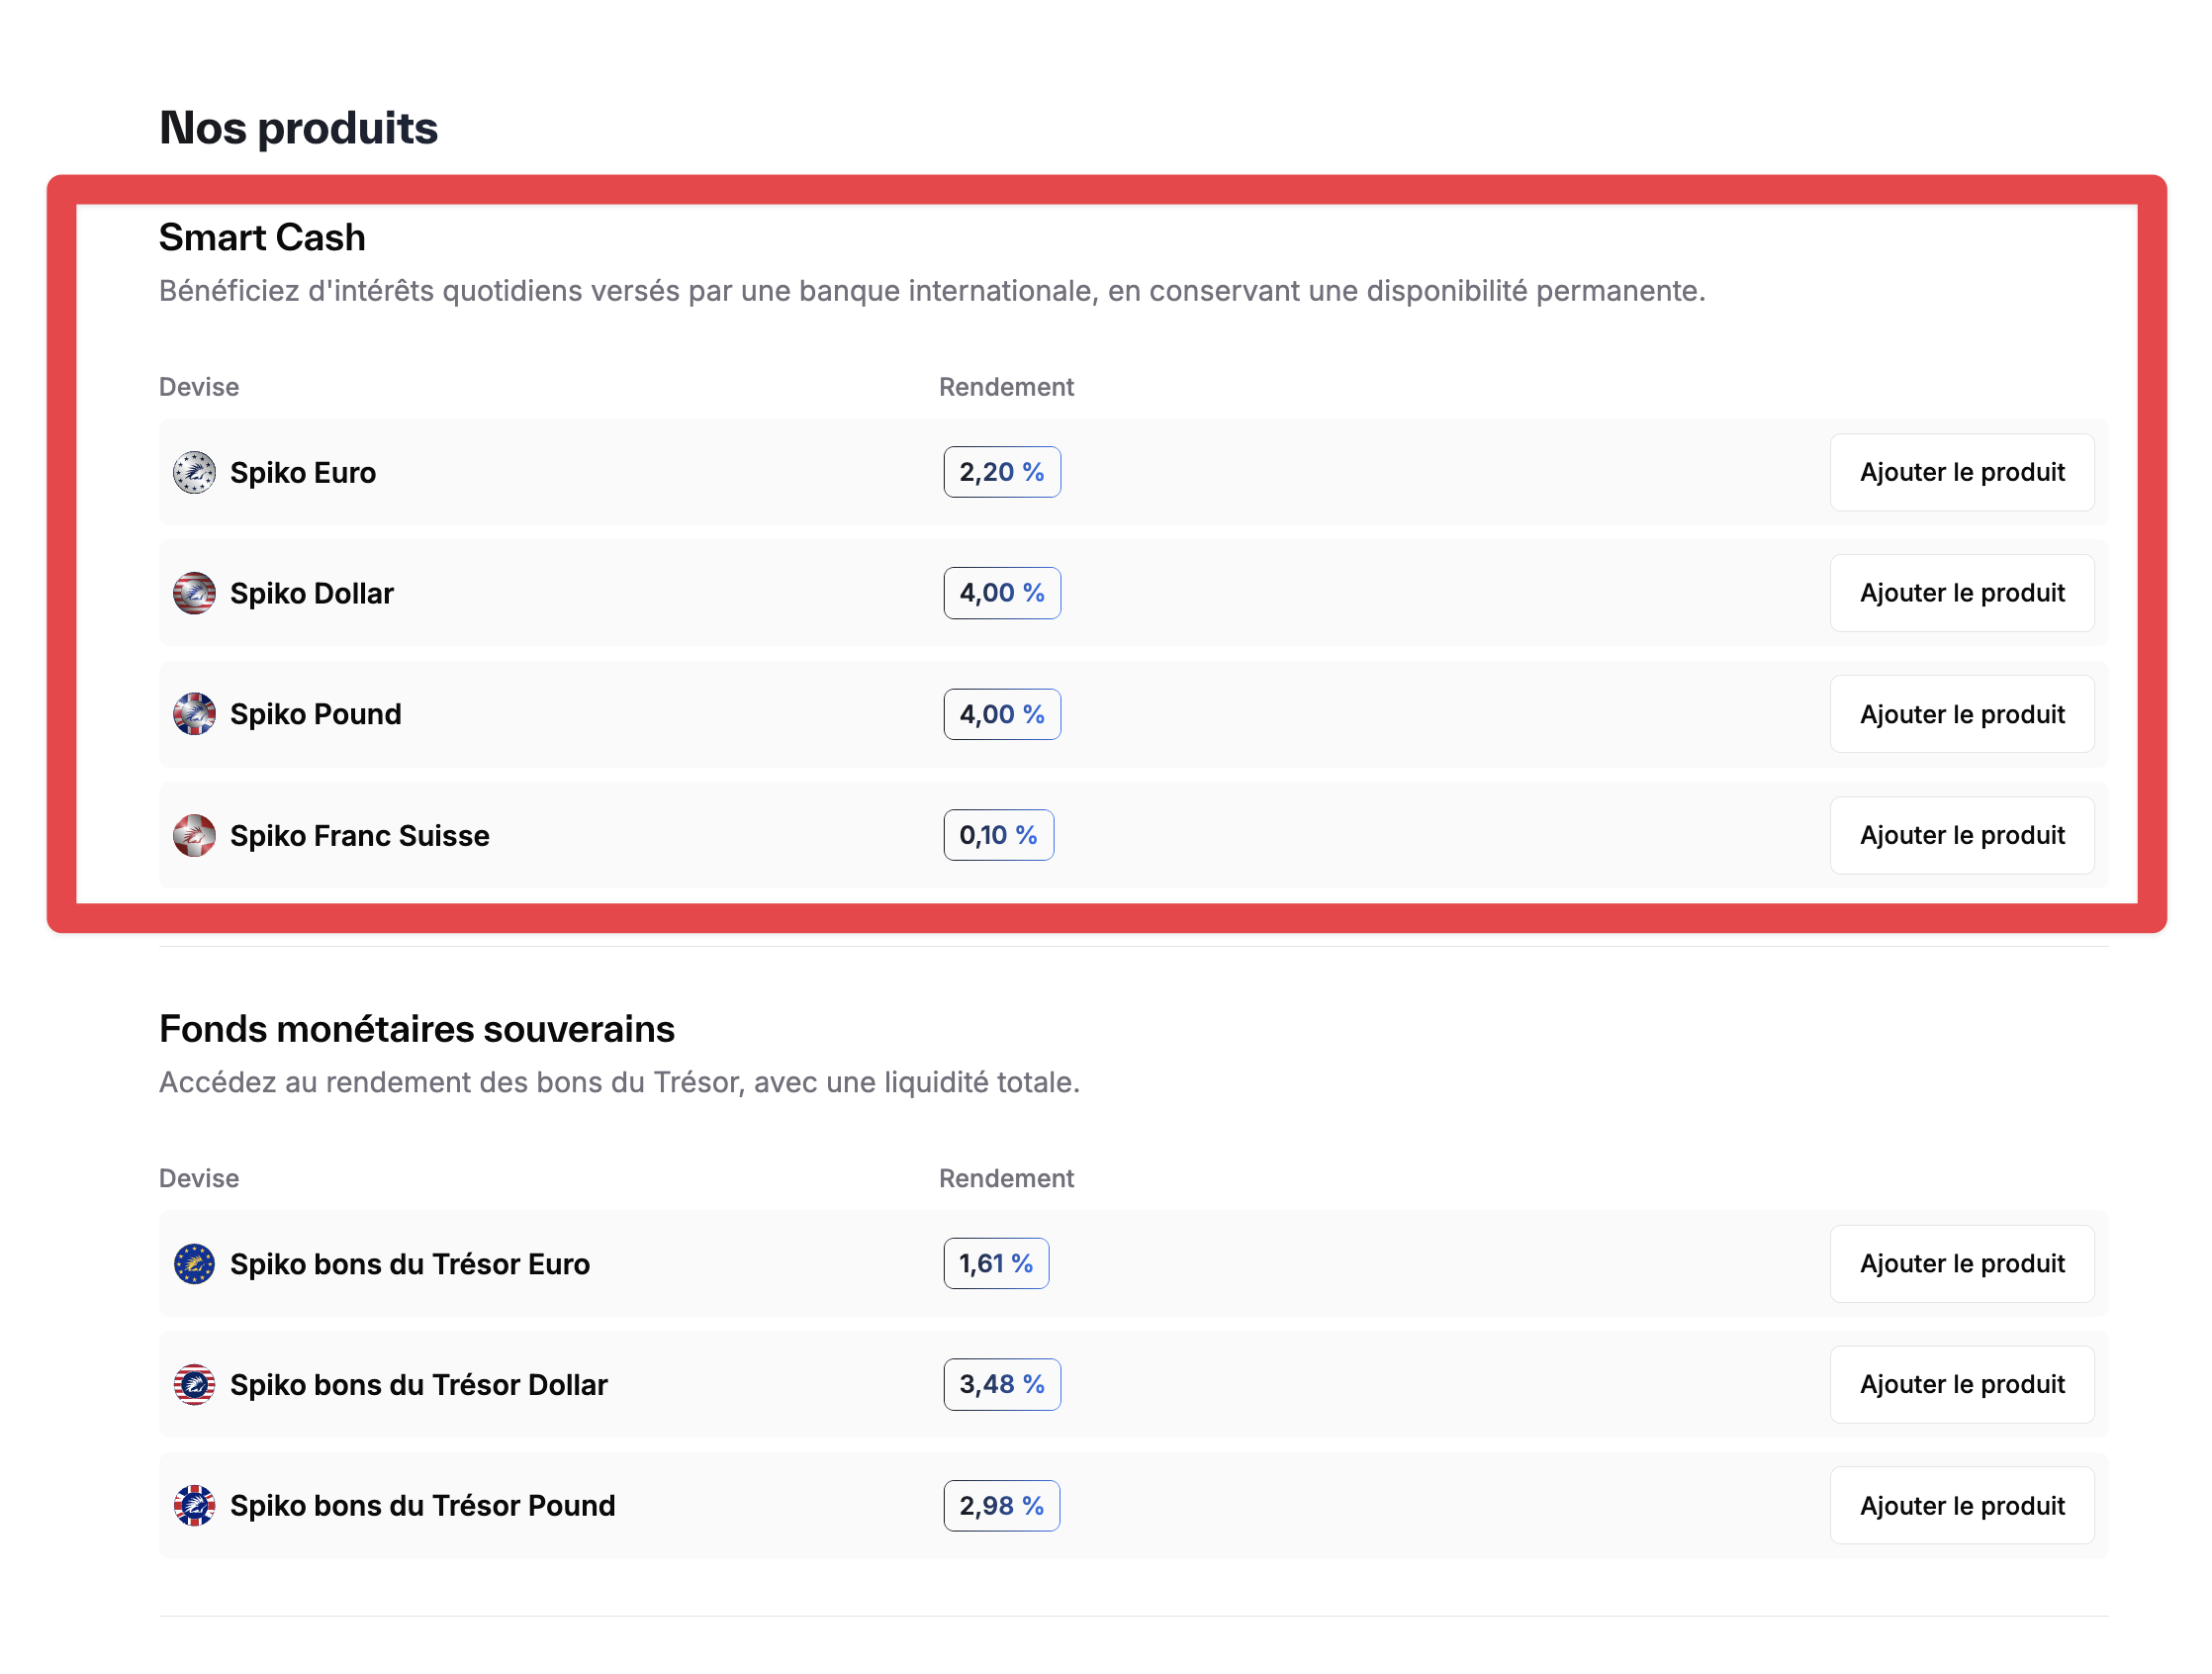2212x1674 pixels.
Task: Add Spiko bons du Trésor Dollar
Action: (1961, 1385)
